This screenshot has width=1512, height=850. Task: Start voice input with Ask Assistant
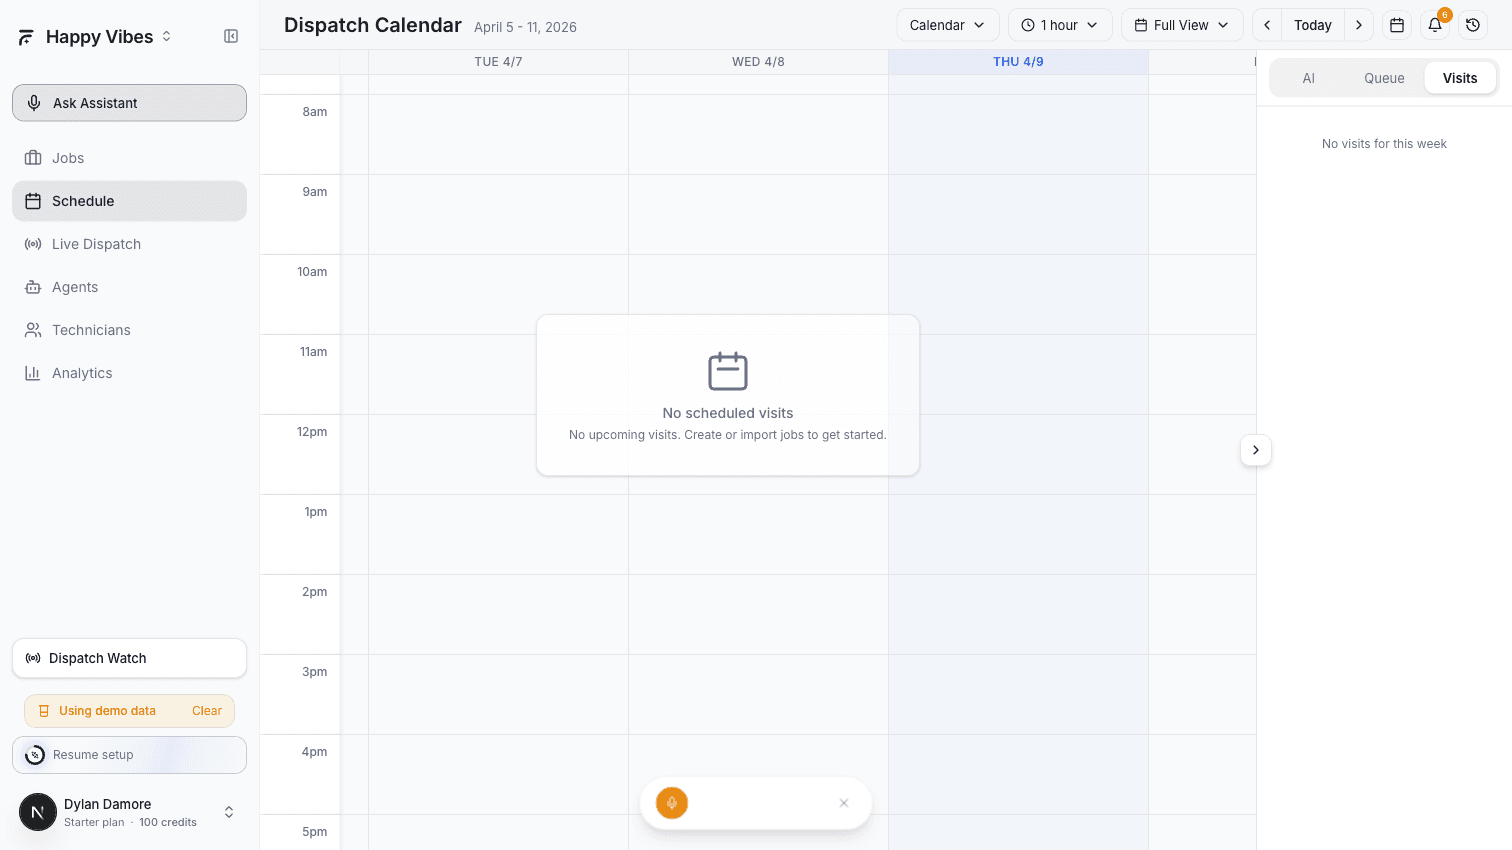click(x=128, y=102)
